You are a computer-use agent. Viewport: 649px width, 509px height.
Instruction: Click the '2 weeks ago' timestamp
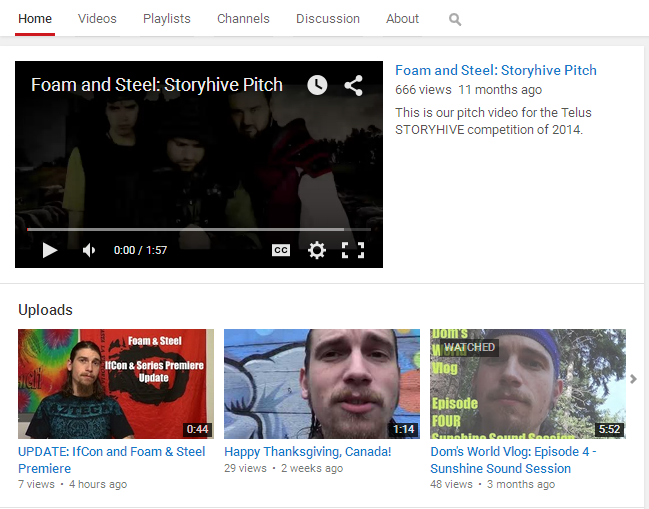(312, 468)
